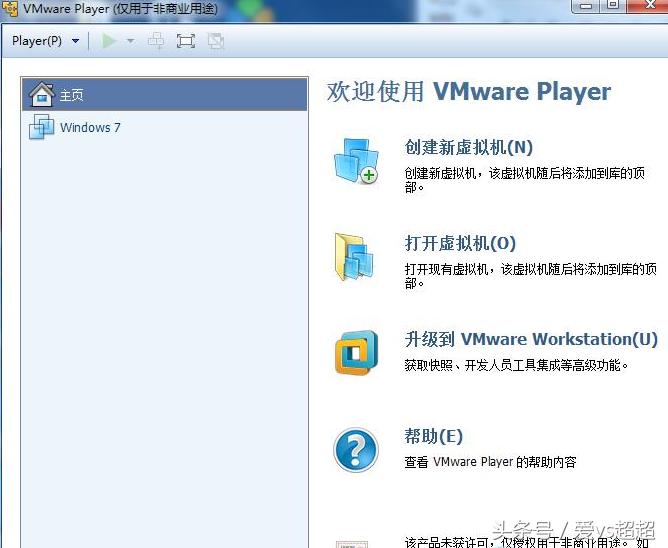This screenshot has height=548, width=668.
Task: Click 打开虚拟机(O) link
Action: point(460,243)
